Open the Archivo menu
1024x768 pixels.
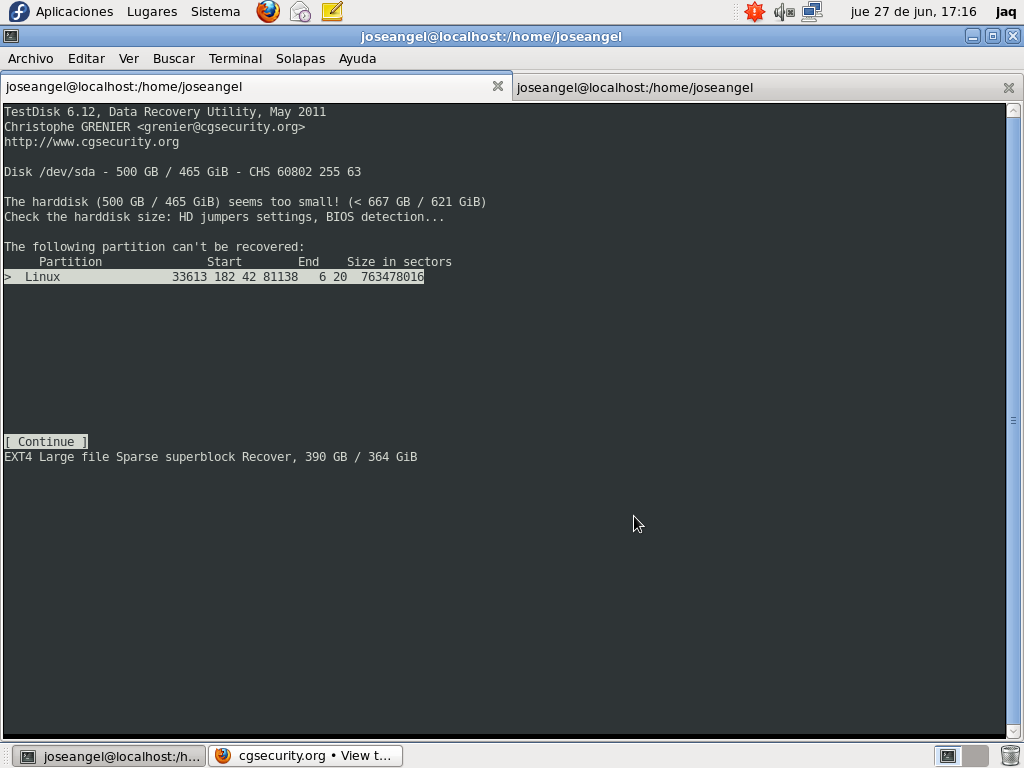coord(31,59)
